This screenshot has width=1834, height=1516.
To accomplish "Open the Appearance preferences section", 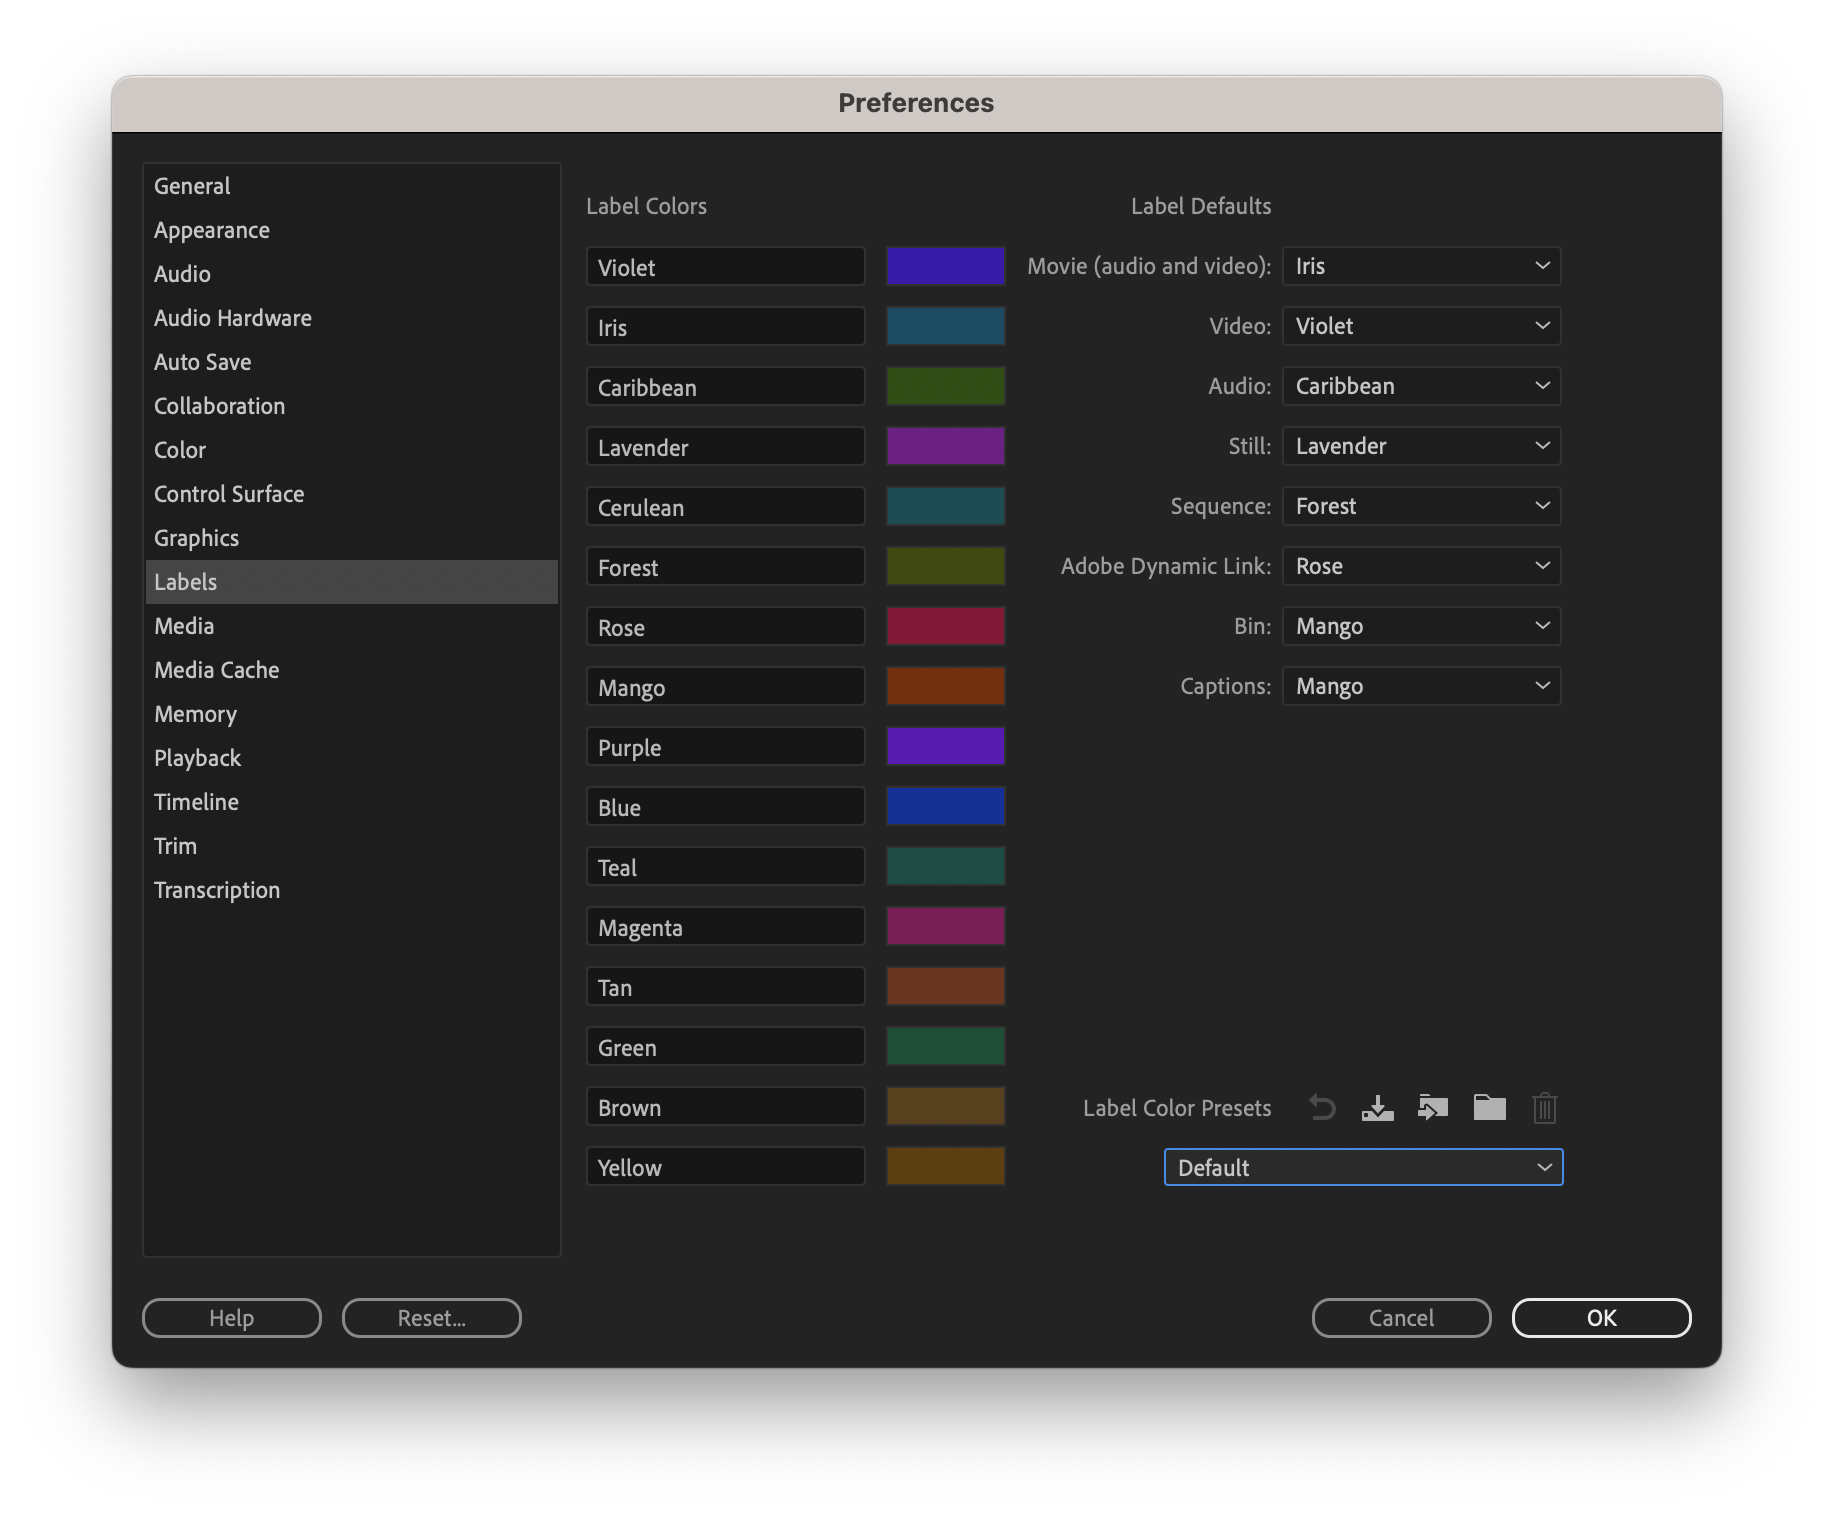I will [211, 230].
